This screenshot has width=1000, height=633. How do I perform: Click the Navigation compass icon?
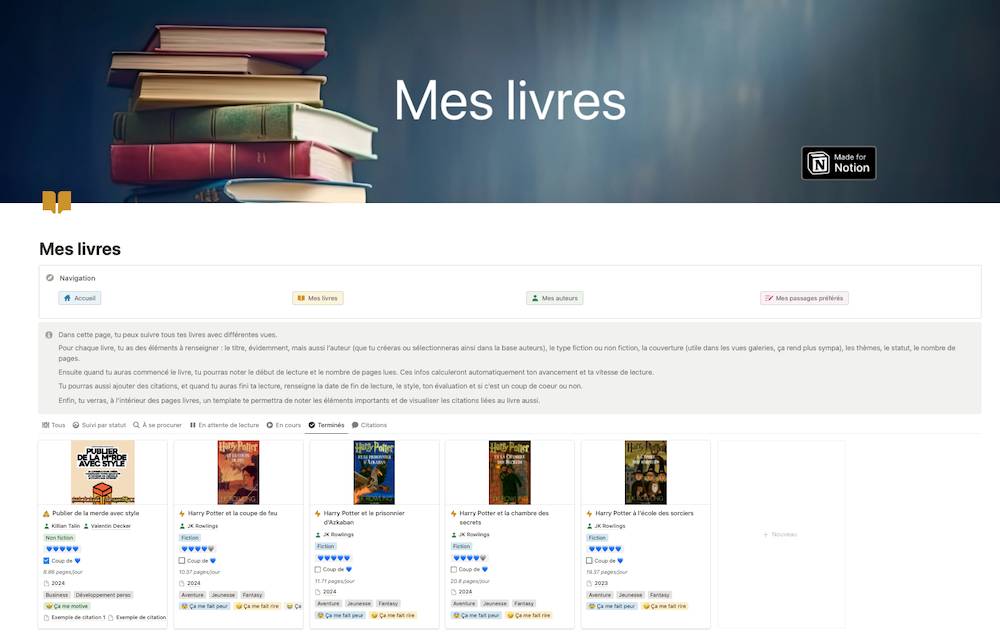(50, 278)
